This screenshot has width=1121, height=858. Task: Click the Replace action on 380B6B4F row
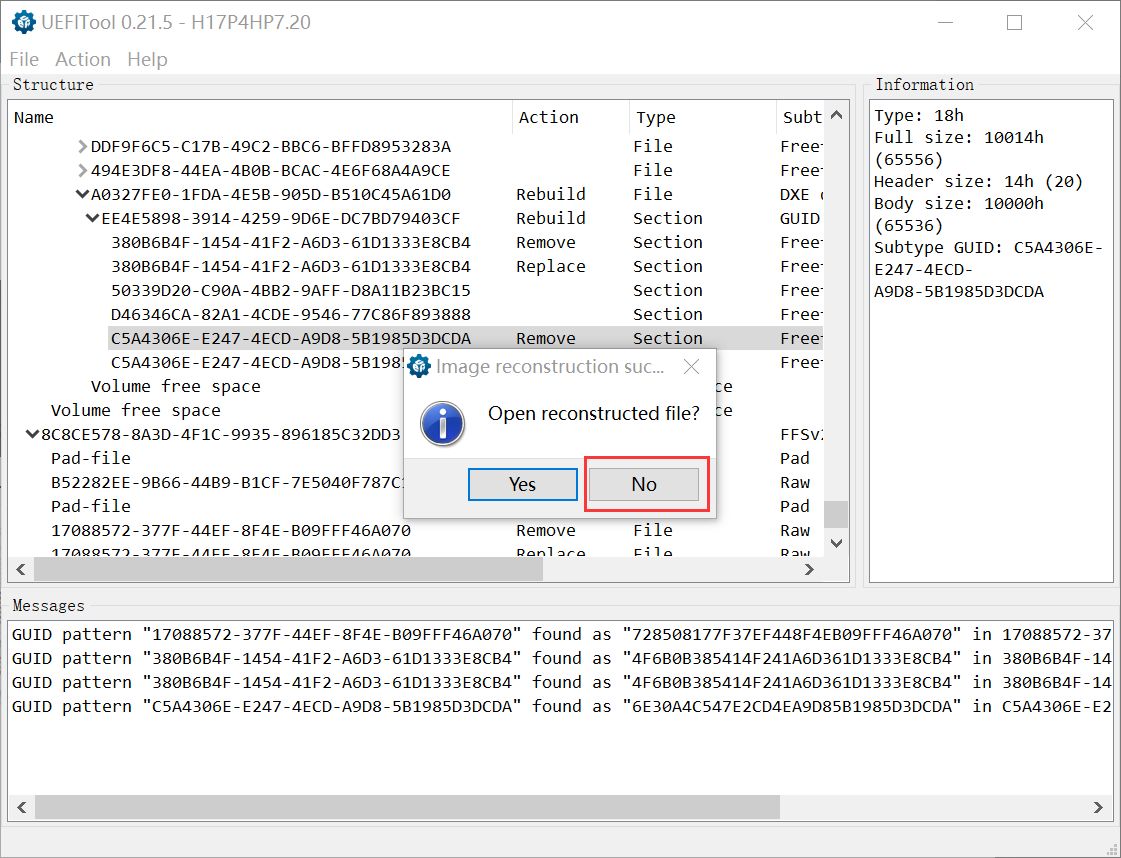pos(551,267)
